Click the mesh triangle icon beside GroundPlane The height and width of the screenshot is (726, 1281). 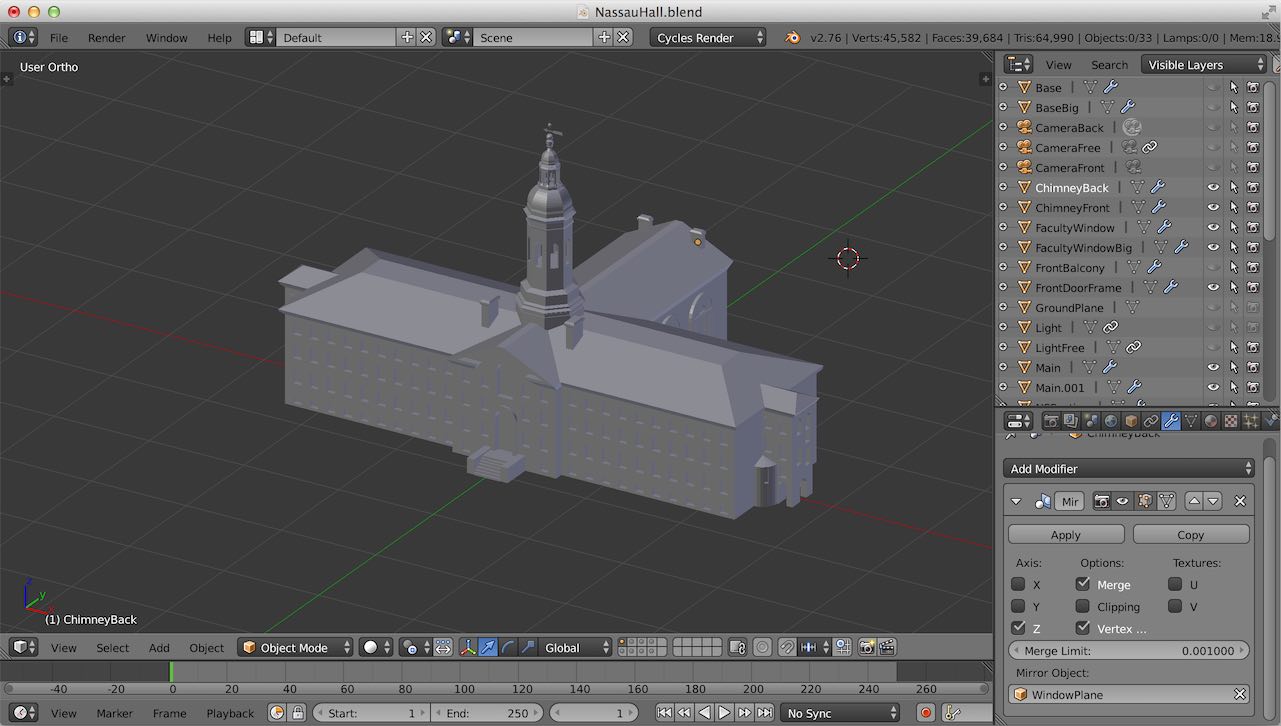point(1132,307)
